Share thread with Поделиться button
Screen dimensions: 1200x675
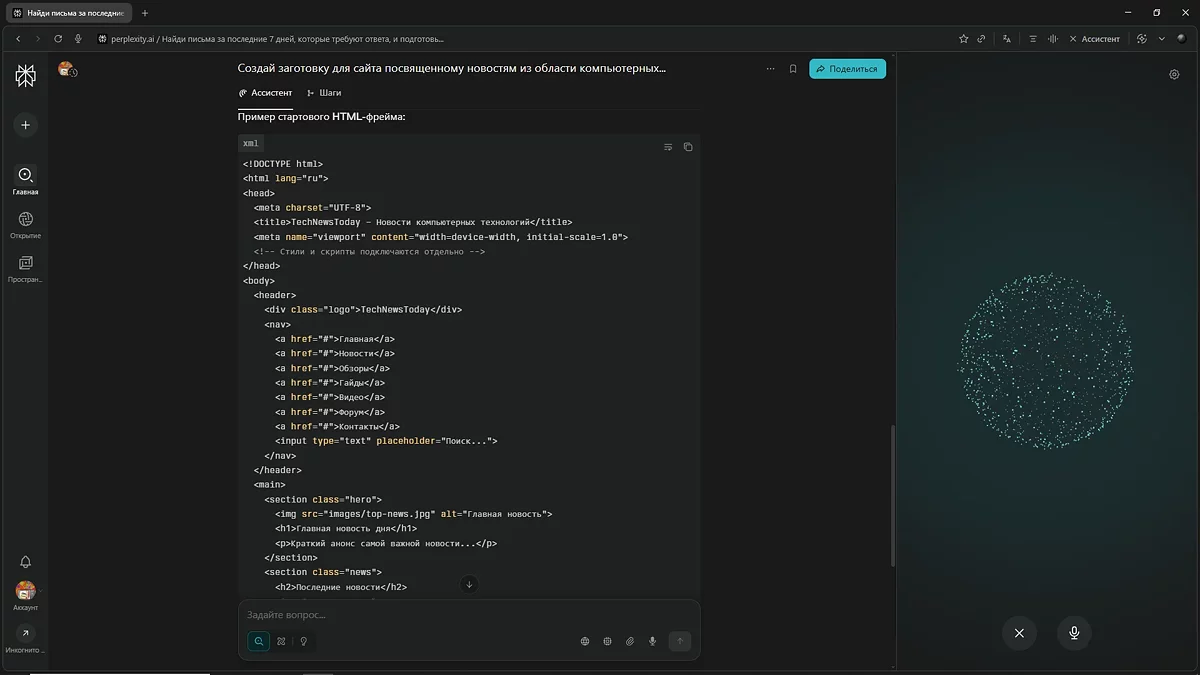tap(847, 69)
